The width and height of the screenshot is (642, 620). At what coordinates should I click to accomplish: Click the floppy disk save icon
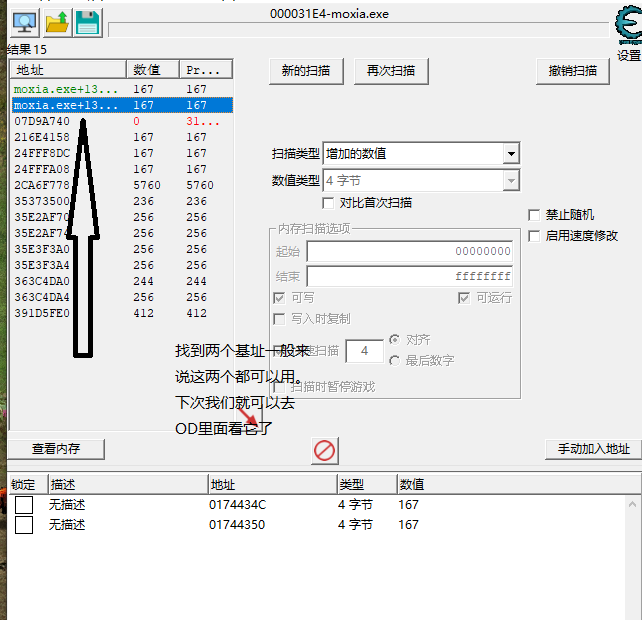[x=86, y=22]
